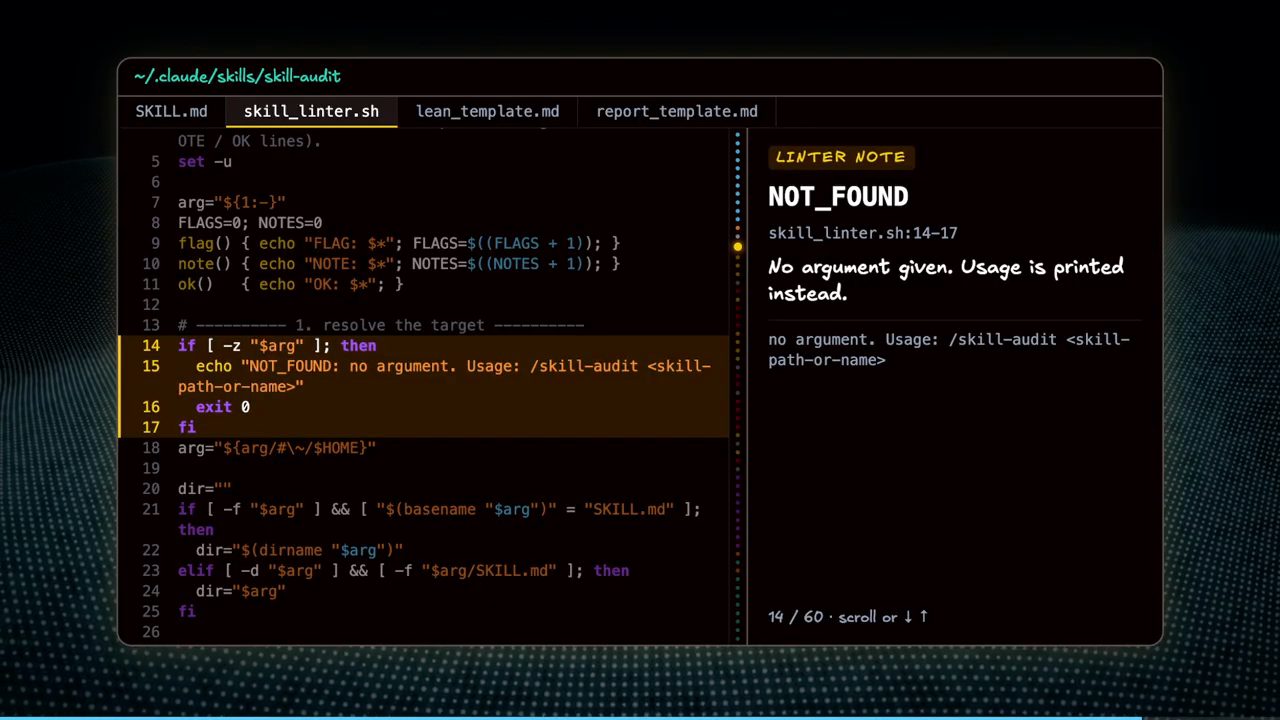
Task: Click "No argument given. Usage is printed instead."
Action: pyautogui.click(x=946, y=279)
